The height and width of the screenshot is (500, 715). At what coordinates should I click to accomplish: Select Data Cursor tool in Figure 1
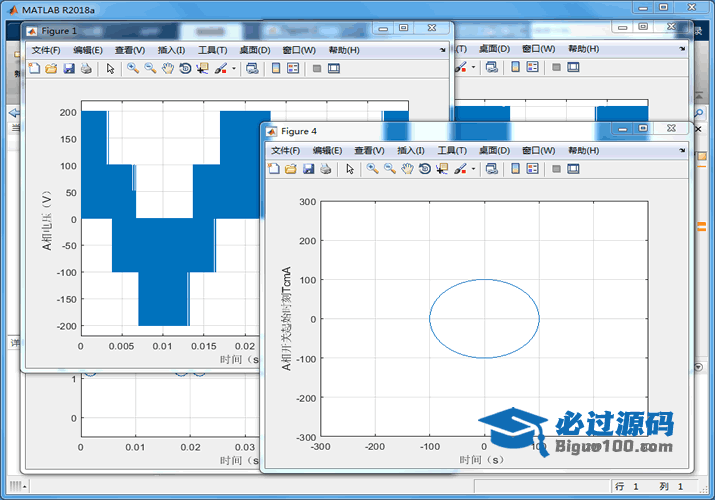coord(202,68)
